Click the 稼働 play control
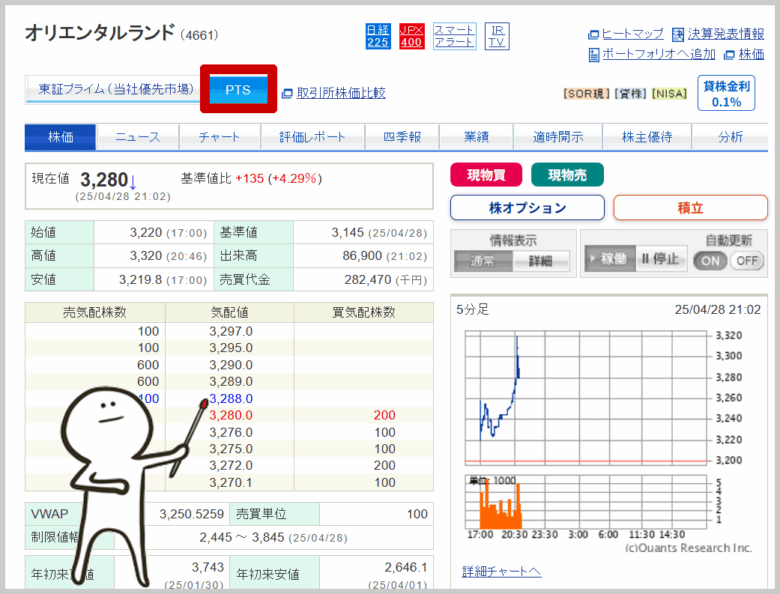 point(610,259)
